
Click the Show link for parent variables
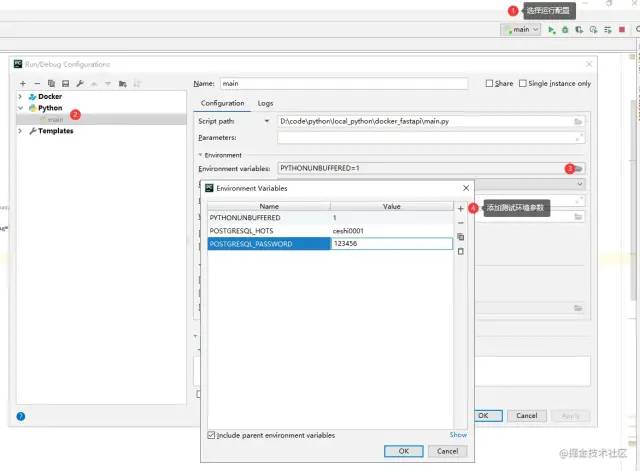pos(458,435)
